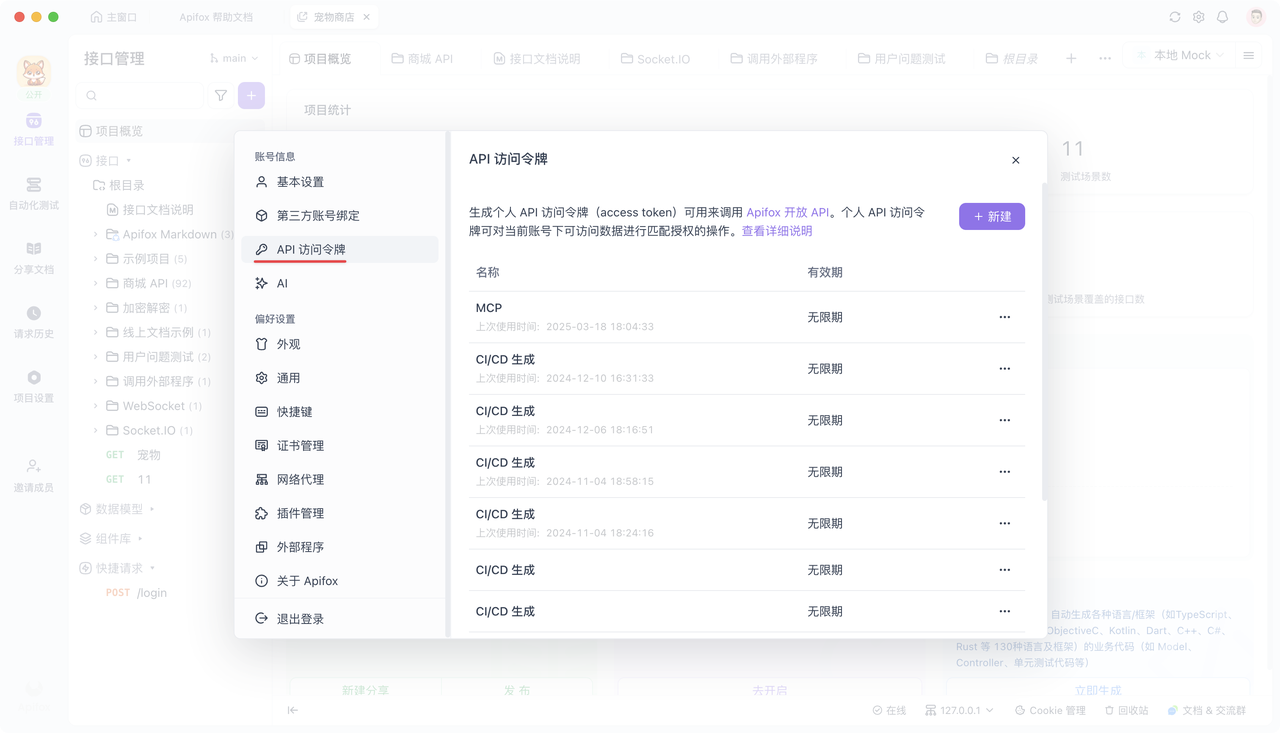Switch to the 调用外部程序 tab

coord(774,59)
